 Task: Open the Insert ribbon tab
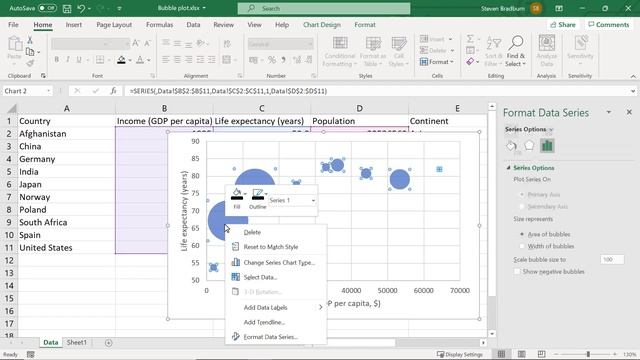pyautogui.click(x=73, y=25)
